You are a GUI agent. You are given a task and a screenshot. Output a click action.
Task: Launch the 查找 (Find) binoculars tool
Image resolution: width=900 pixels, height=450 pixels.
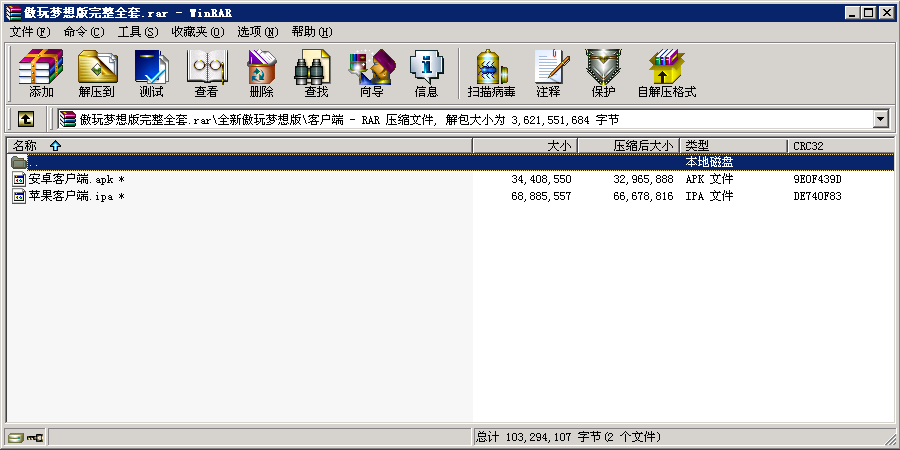coord(316,73)
